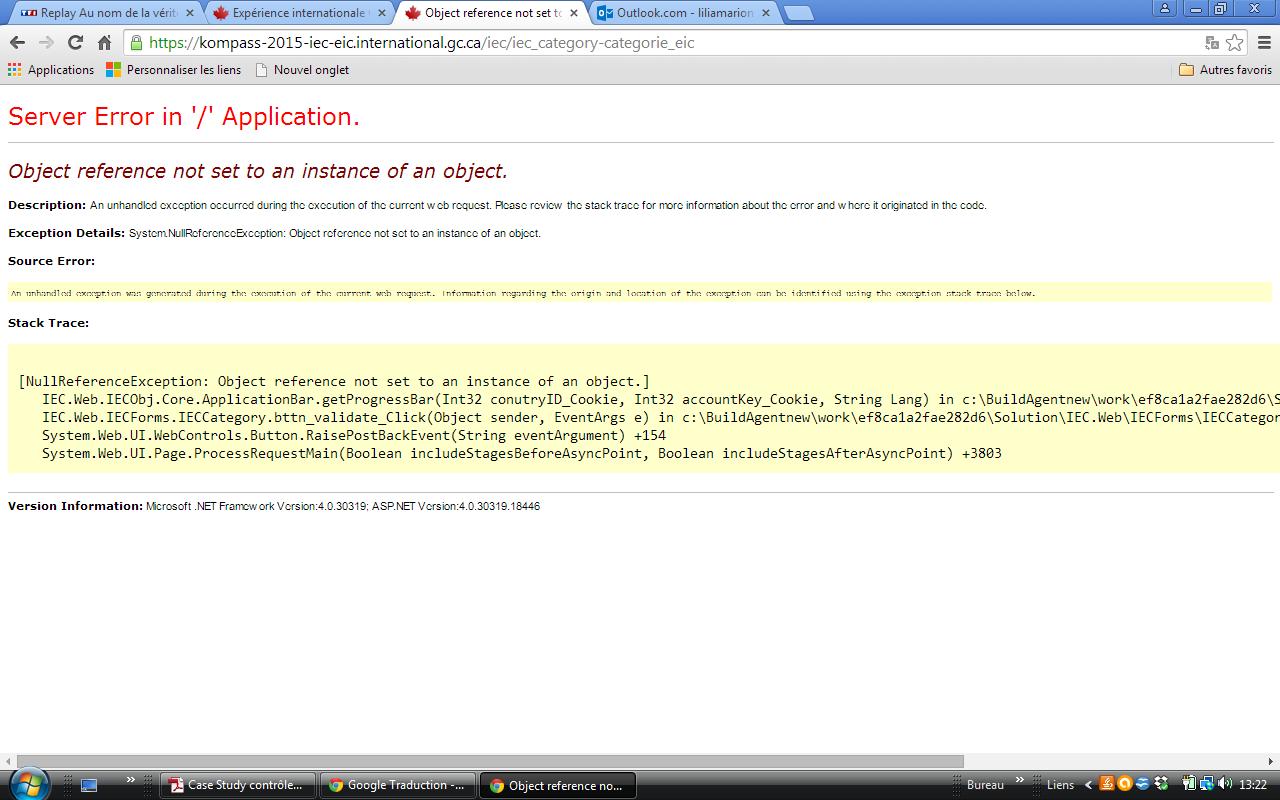Open Personnaliser les liens bookmark
Viewport: 1280px width, 800px height.
click(174, 70)
